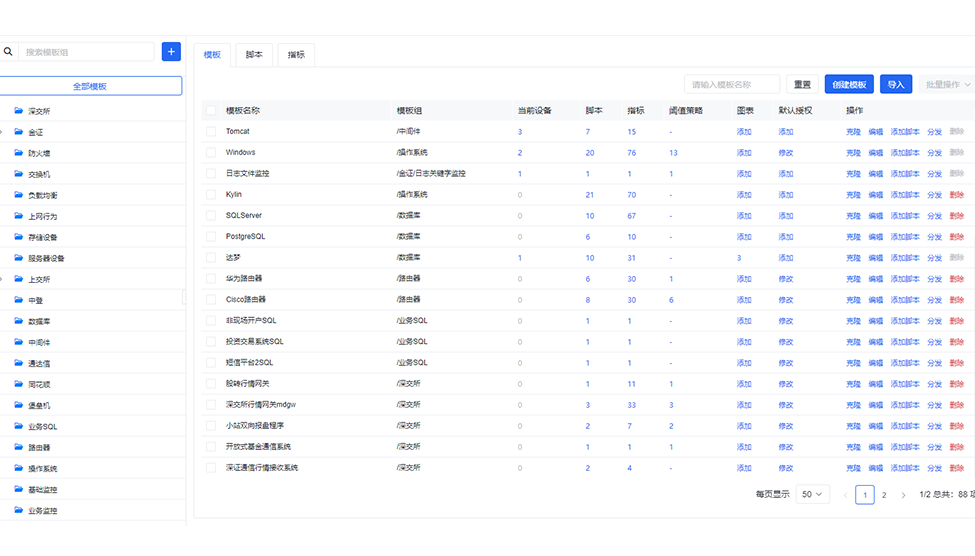Click the folder icon next to 中间件
Image resolution: width=975 pixels, height=556 pixels.
tap(19, 342)
